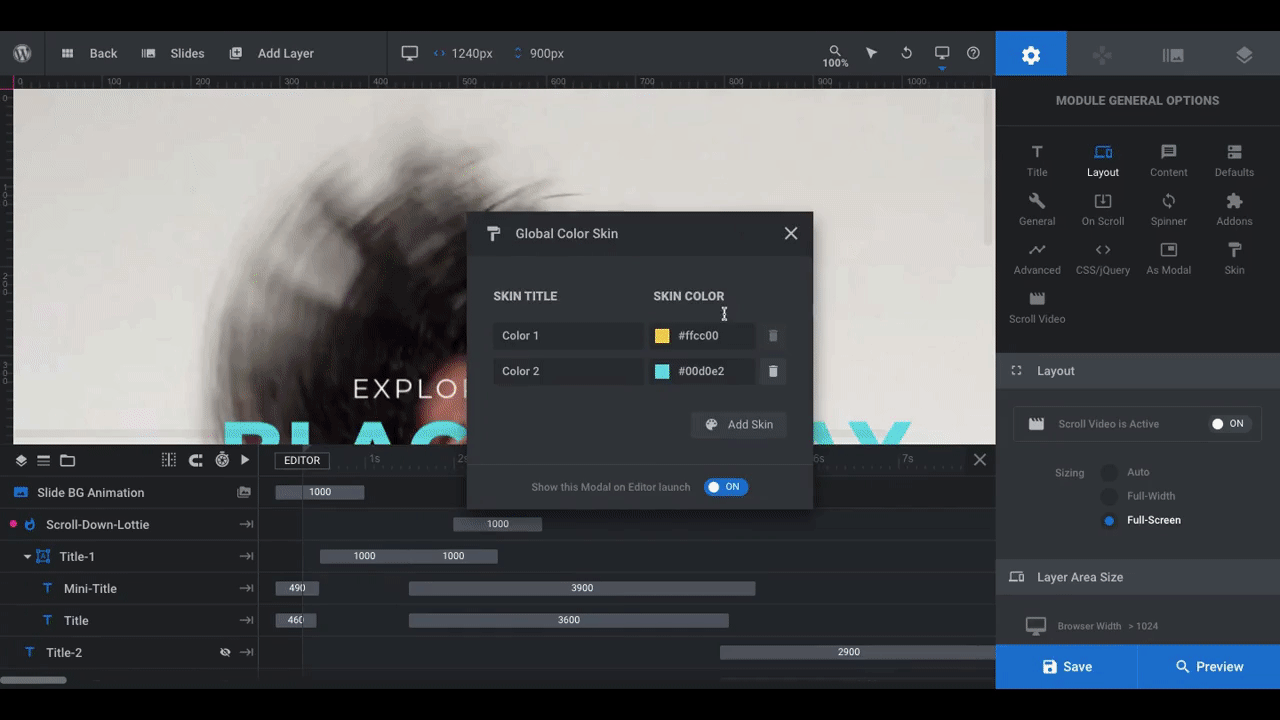Toggle Show this Modal on Editor launch
The height and width of the screenshot is (720, 1280).
coord(726,487)
